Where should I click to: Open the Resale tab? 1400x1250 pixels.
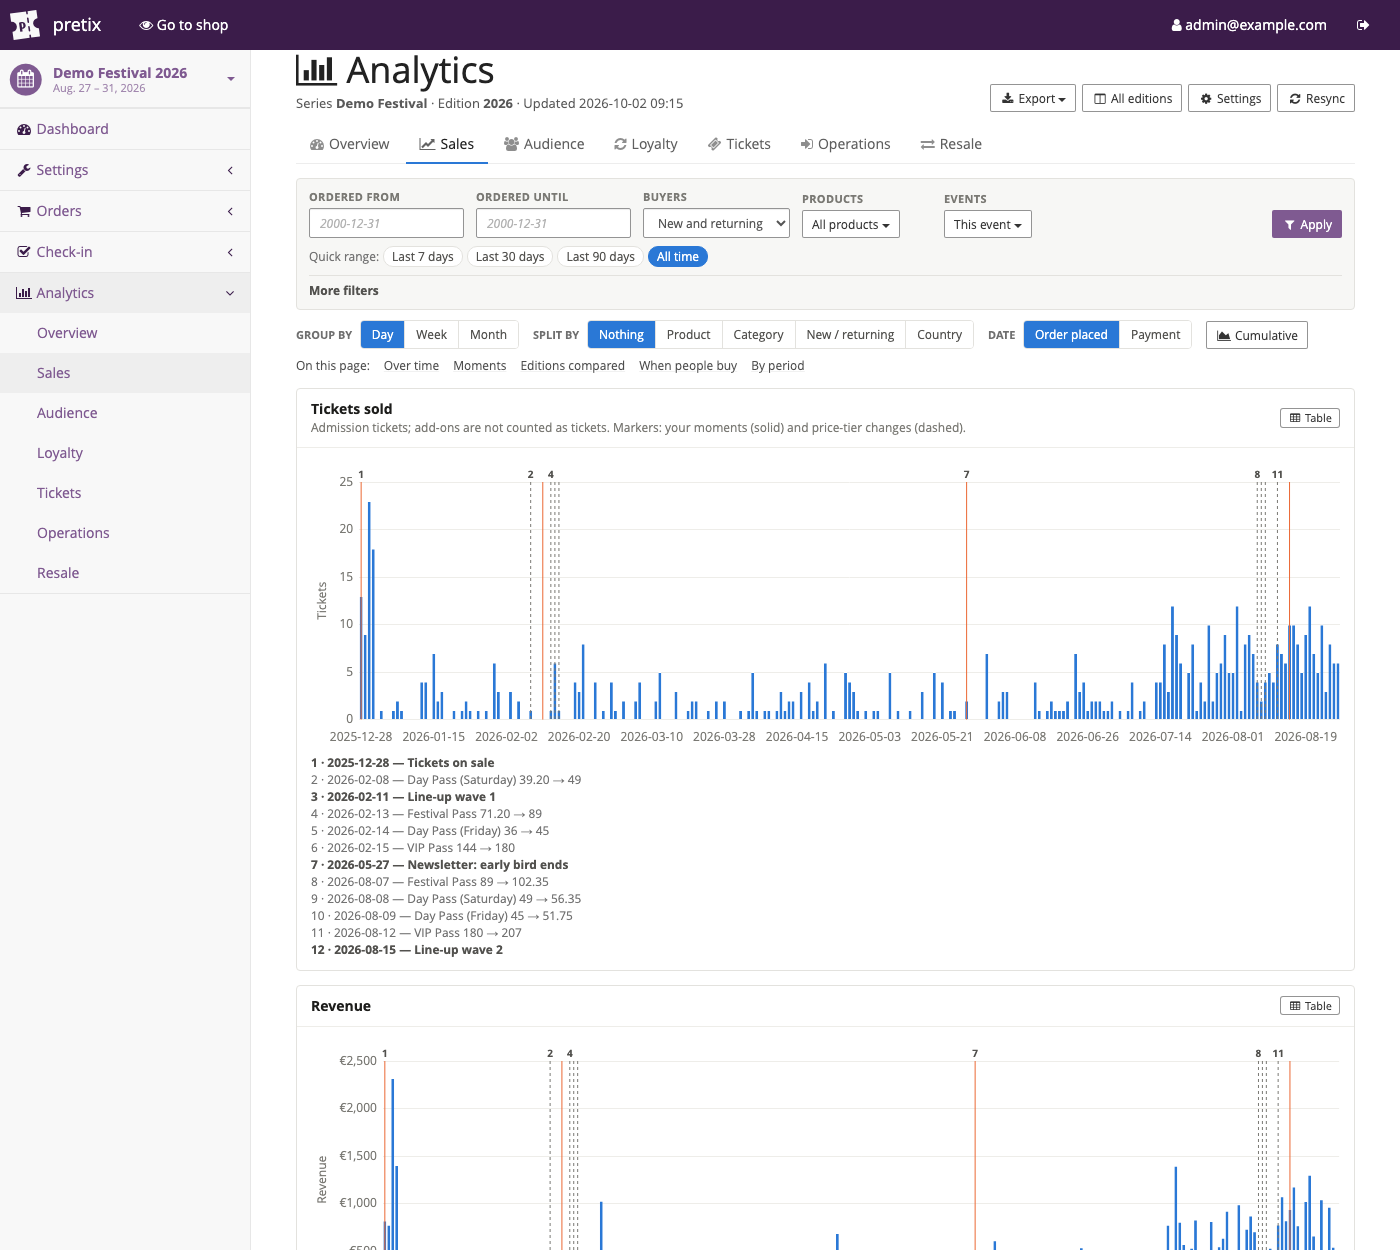(951, 144)
